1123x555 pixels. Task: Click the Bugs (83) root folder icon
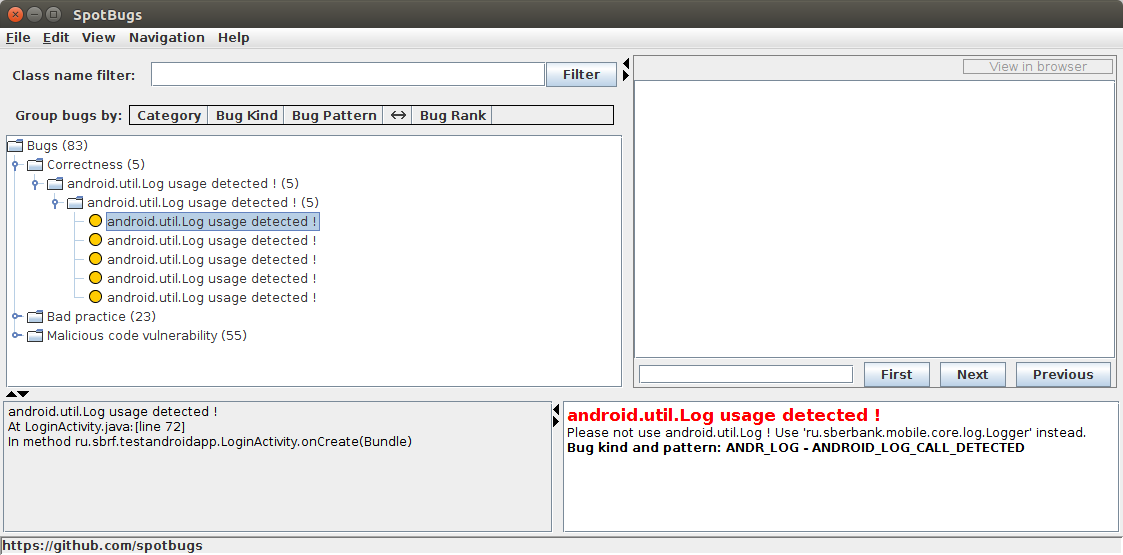click(15, 146)
